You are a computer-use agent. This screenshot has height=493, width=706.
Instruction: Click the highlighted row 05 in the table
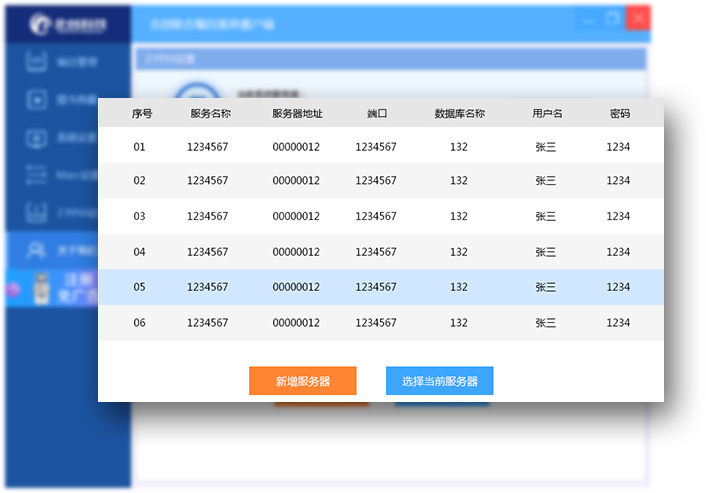[380, 287]
